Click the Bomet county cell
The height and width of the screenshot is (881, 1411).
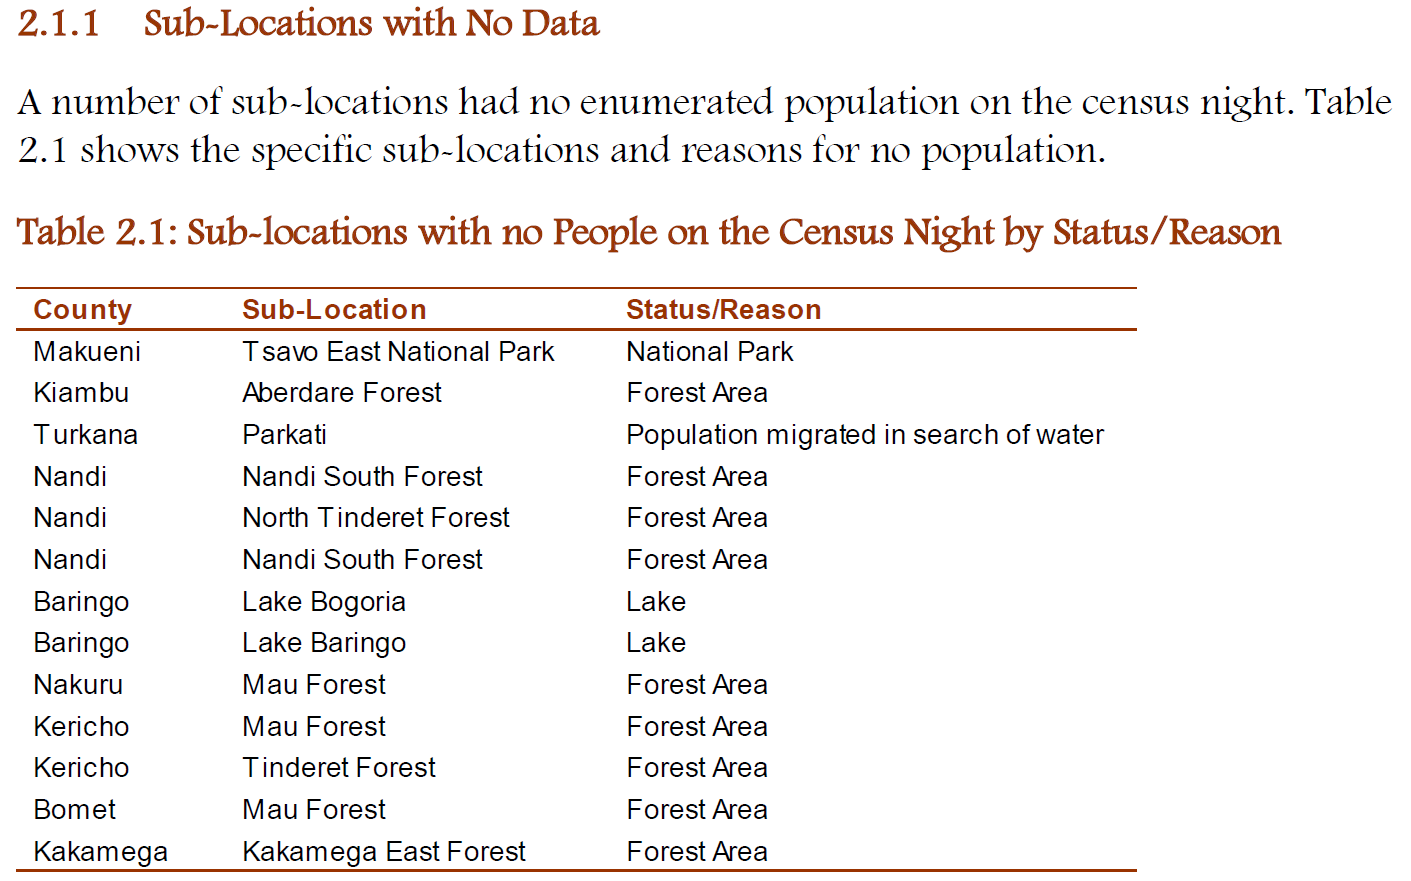coord(74,810)
